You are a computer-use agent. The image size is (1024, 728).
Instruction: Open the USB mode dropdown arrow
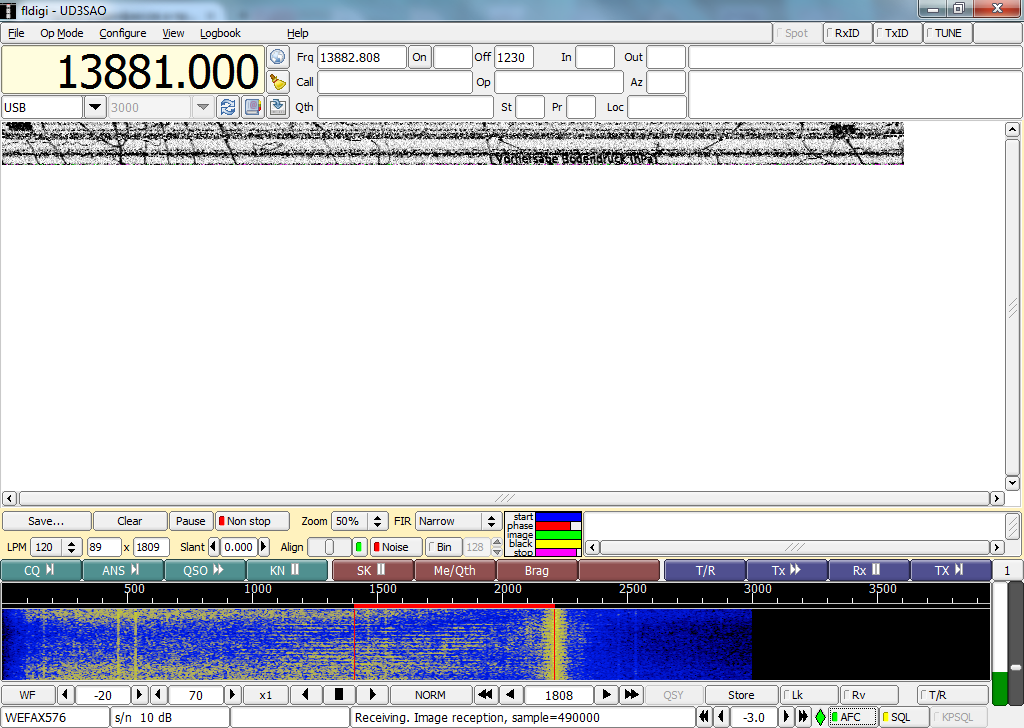click(95, 106)
